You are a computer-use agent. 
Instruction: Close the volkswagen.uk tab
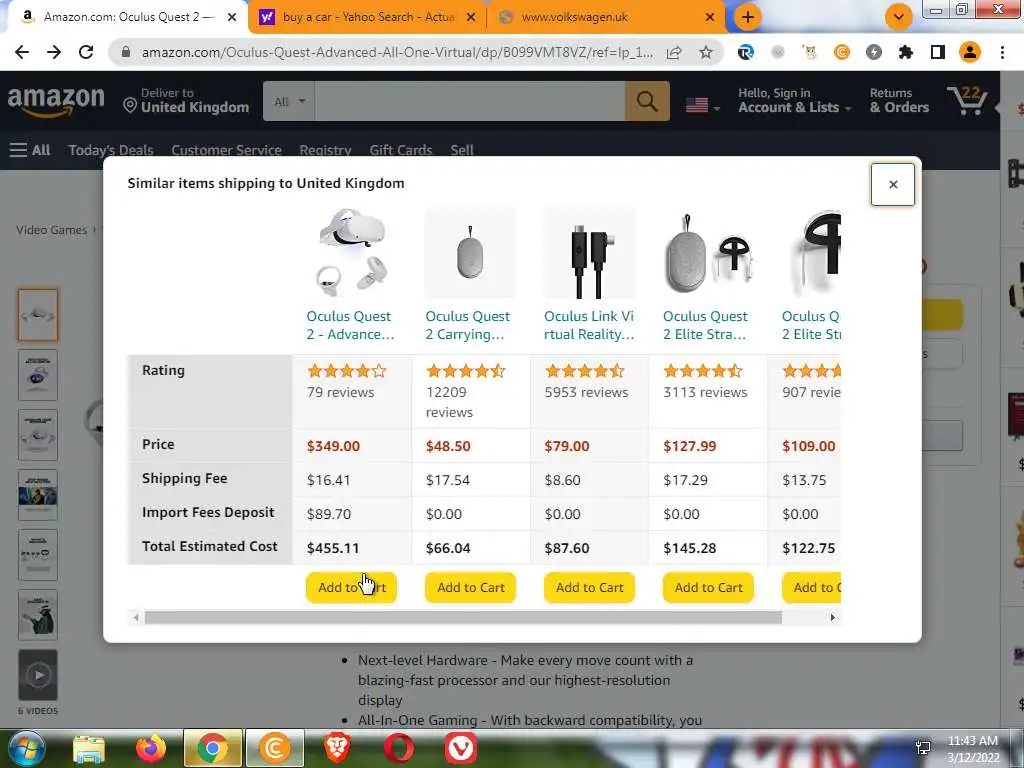point(710,17)
